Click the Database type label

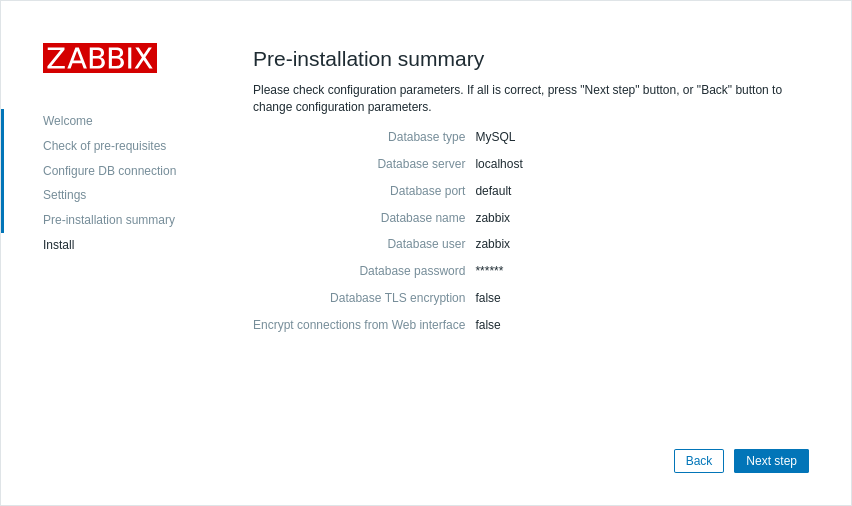tap(426, 137)
